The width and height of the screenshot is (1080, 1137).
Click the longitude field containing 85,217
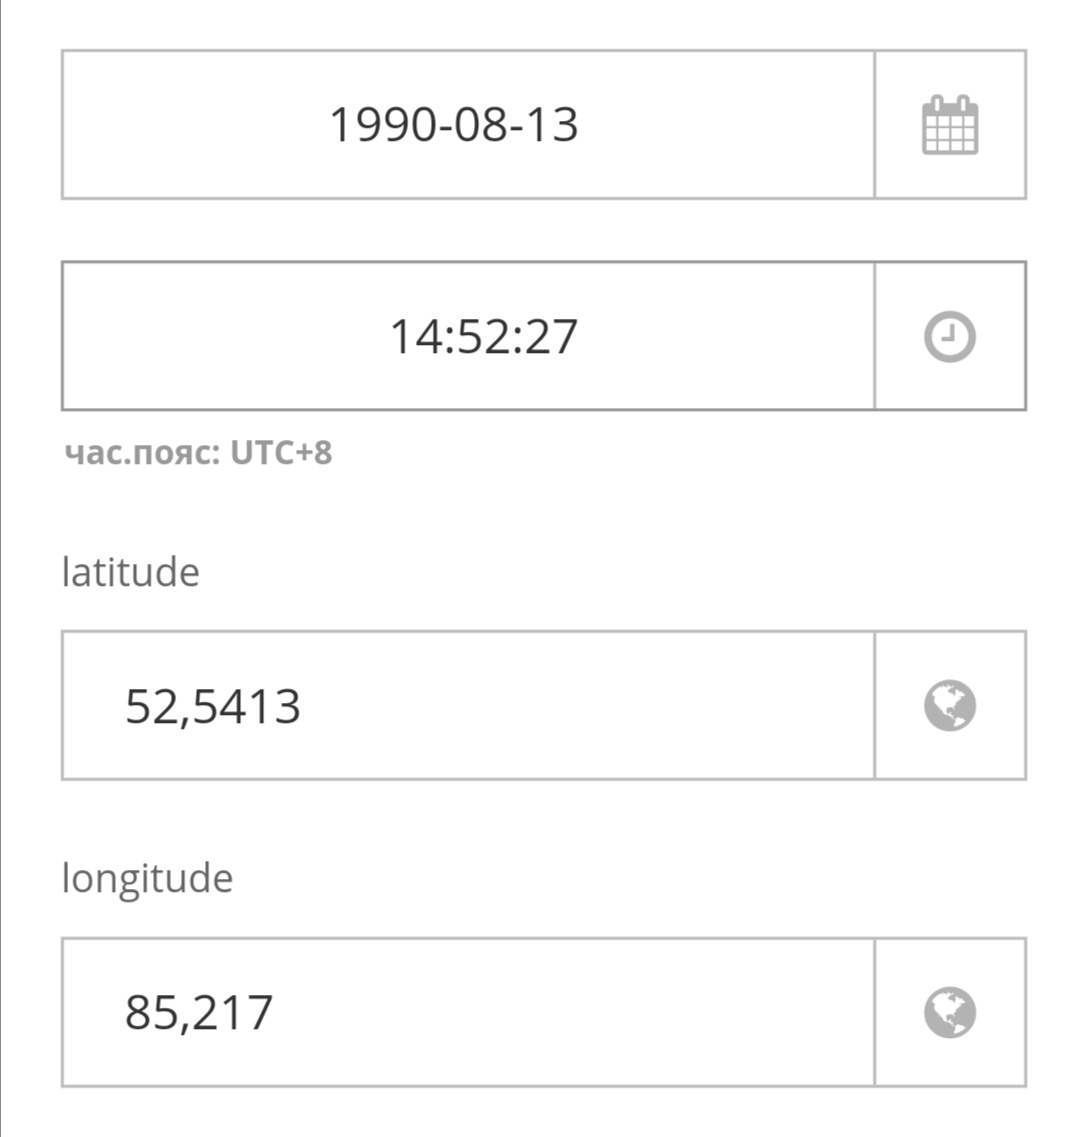coord(469,1012)
